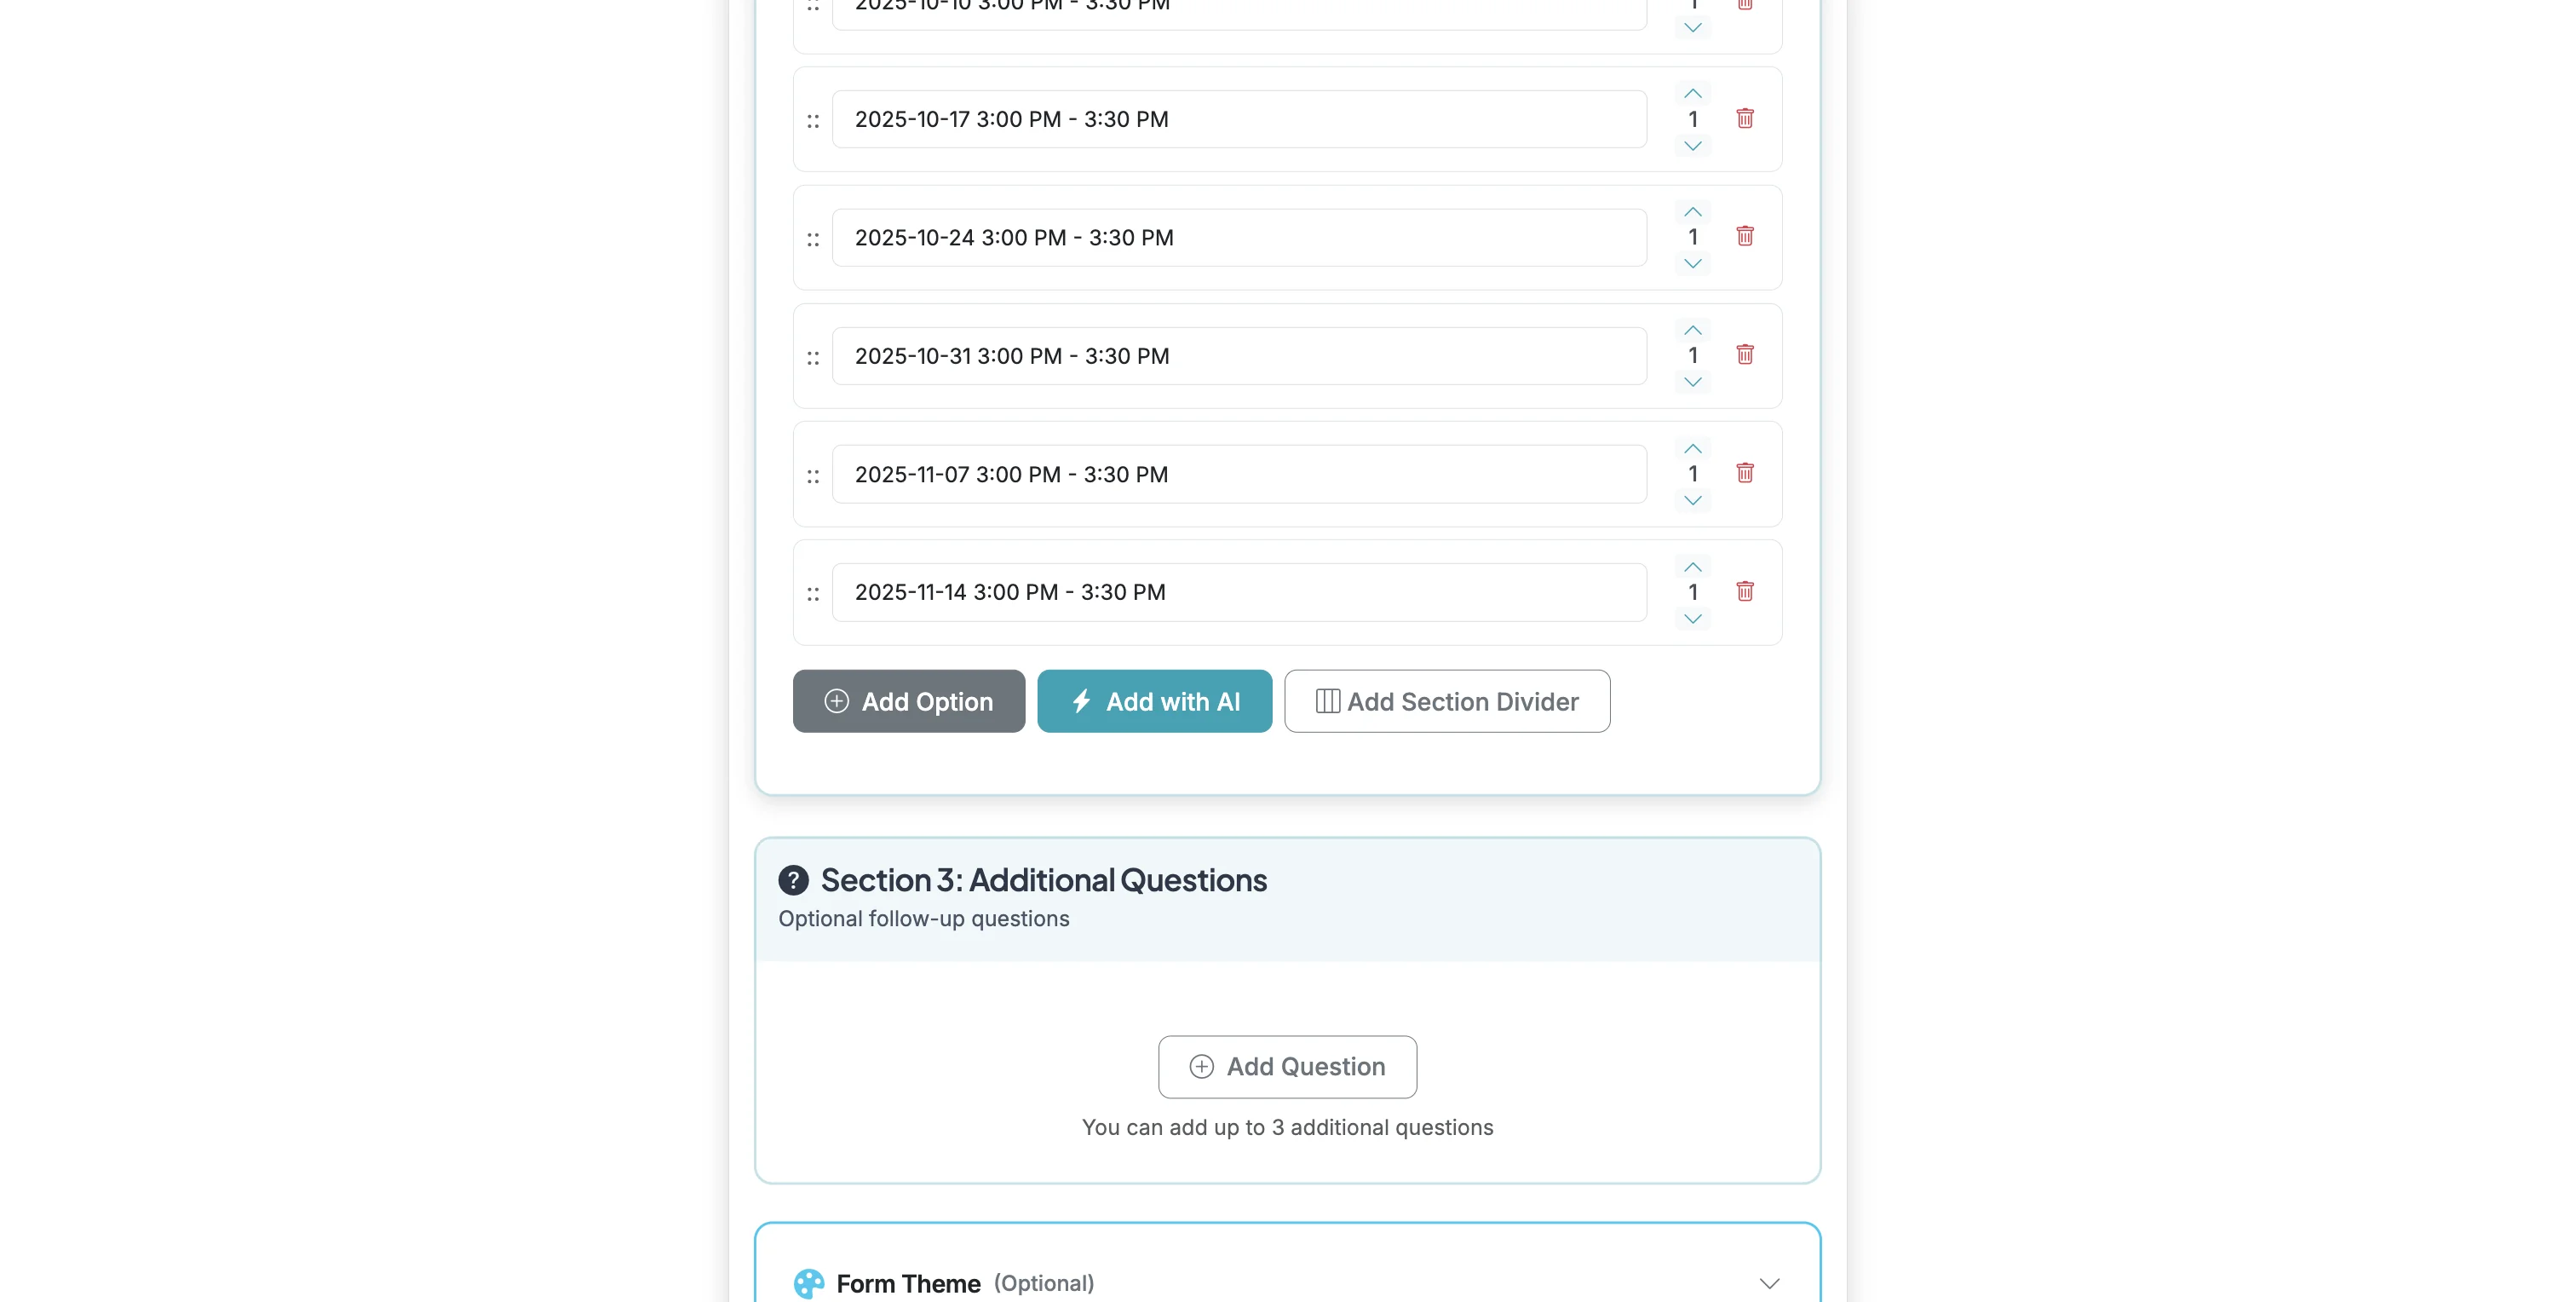Image resolution: width=2576 pixels, height=1302 pixels.
Task: Click the question mark icon beside Section 3
Action: point(793,880)
